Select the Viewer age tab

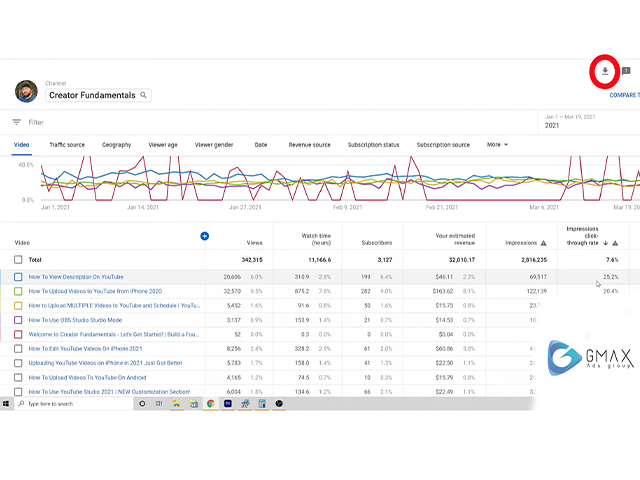163,145
